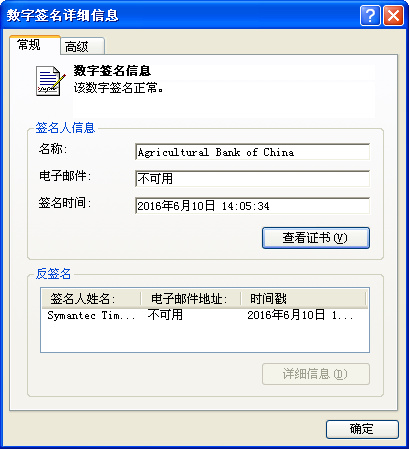Click the countersignature timestamp 2016年6月10日 cell

tap(300, 315)
